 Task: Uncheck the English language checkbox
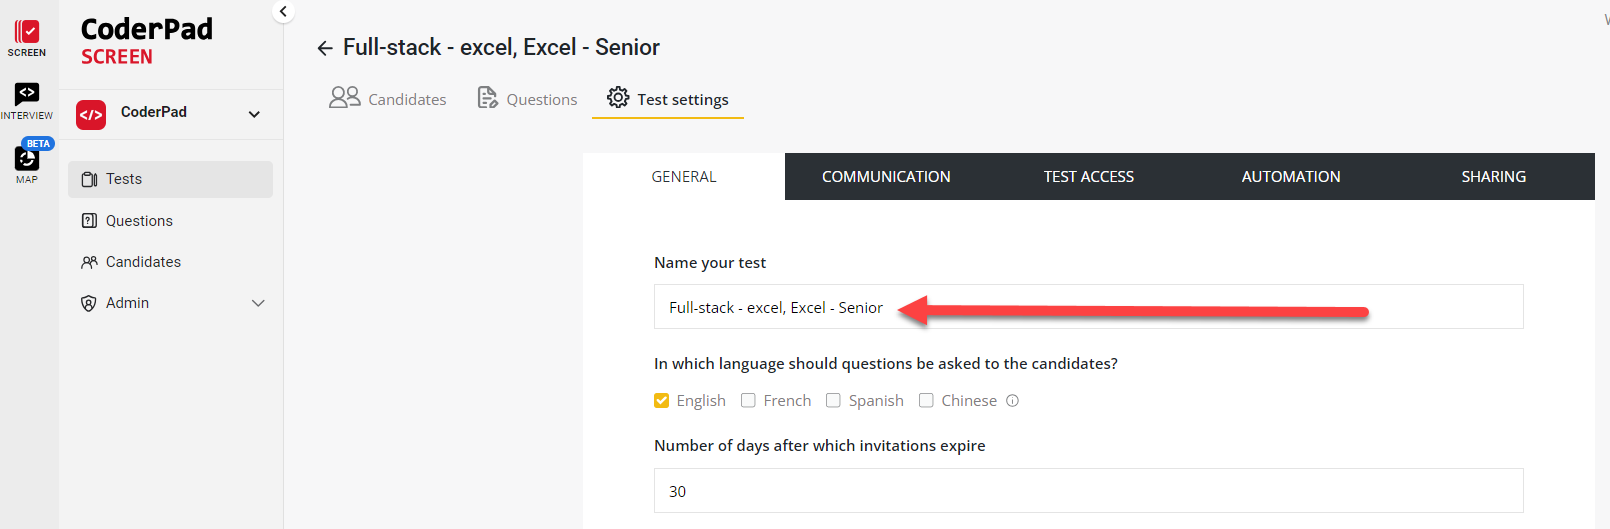[x=662, y=401]
